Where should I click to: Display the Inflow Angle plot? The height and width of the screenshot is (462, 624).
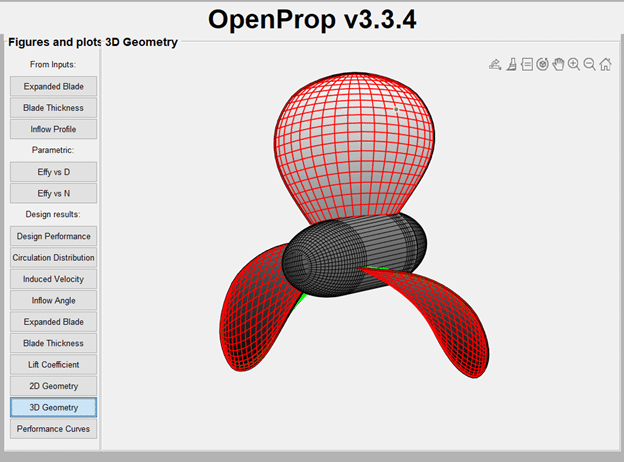(x=53, y=300)
